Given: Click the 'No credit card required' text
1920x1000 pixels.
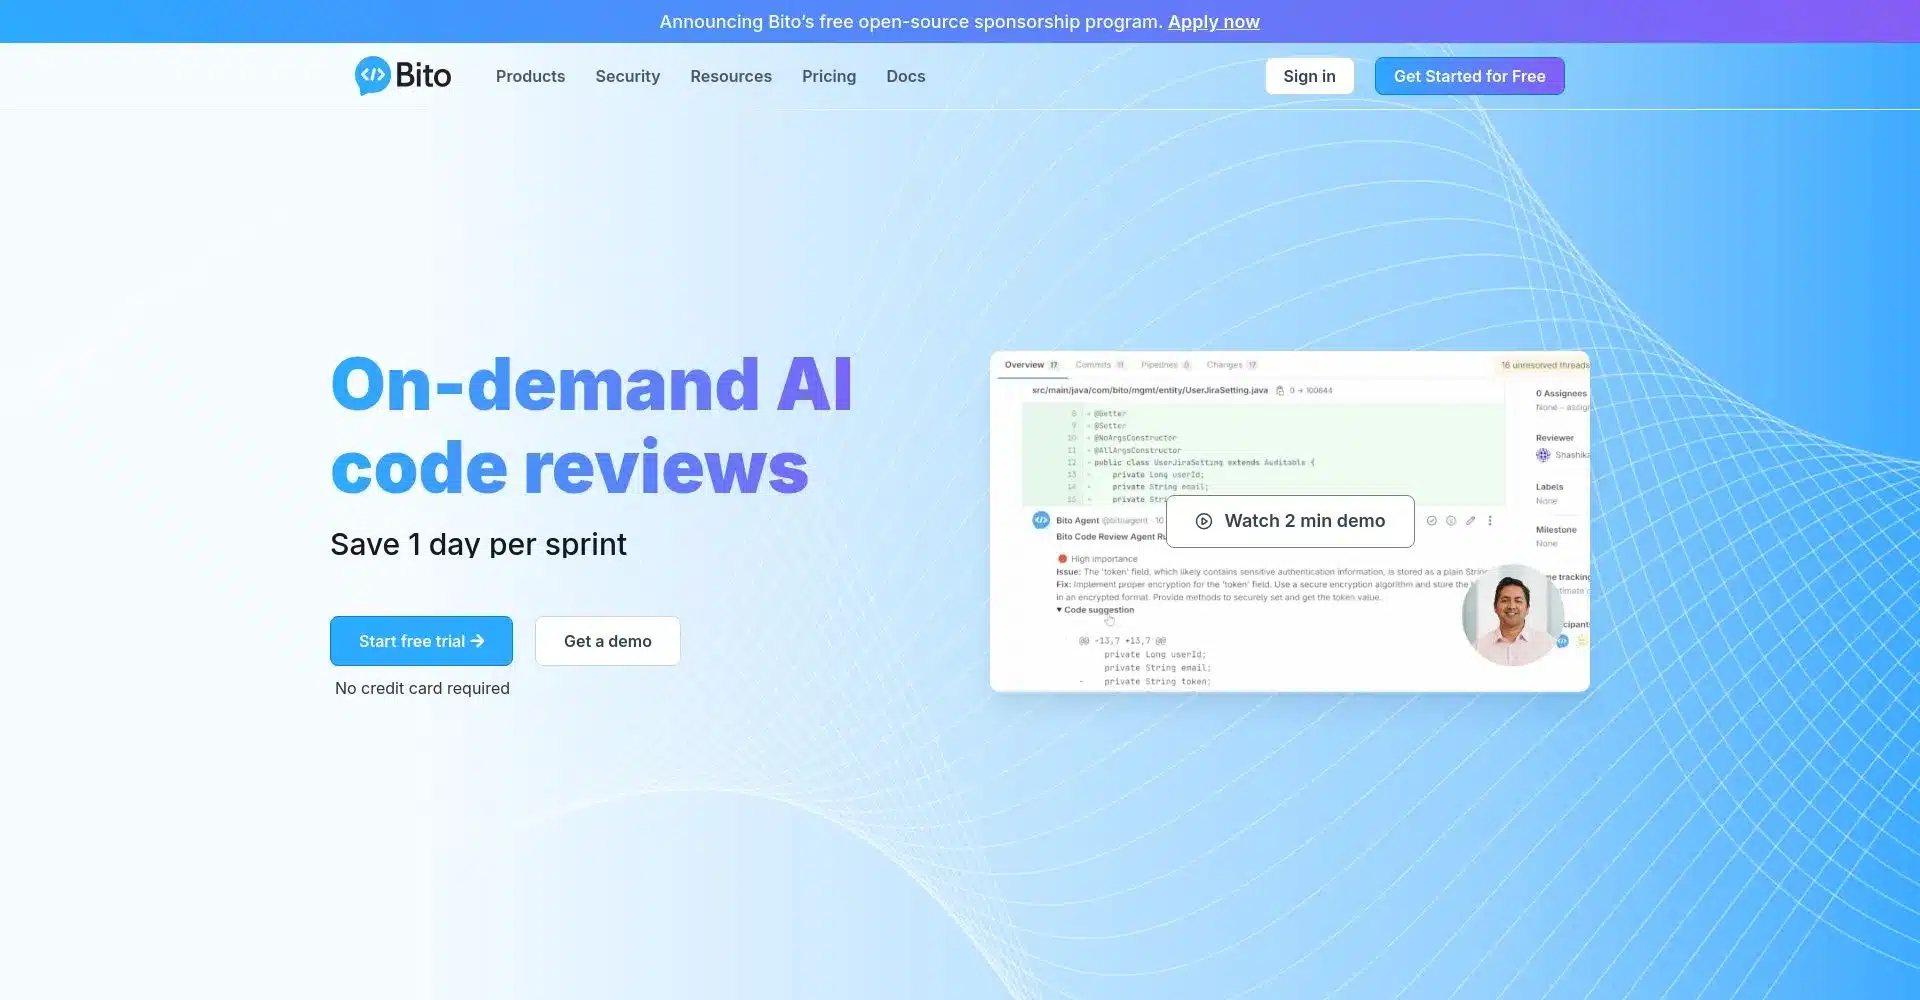Looking at the screenshot, I should pyautogui.click(x=422, y=688).
